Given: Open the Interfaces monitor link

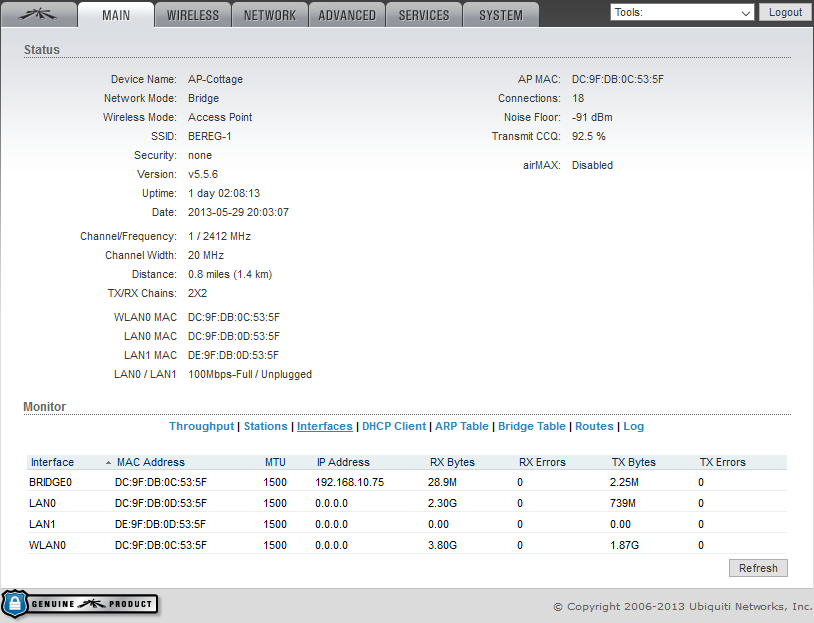Looking at the screenshot, I should click(x=324, y=426).
